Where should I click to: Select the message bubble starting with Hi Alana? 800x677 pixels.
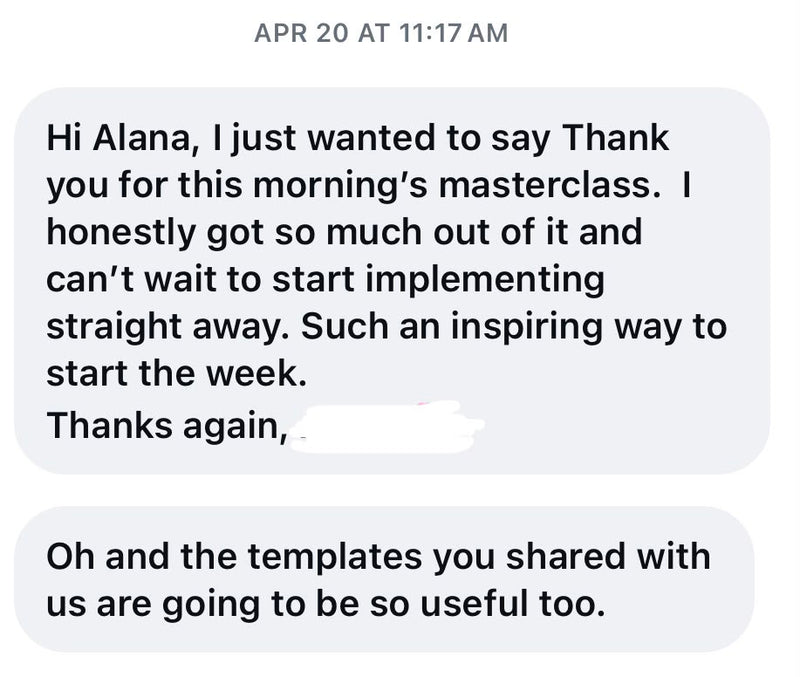[x=392, y=281]
